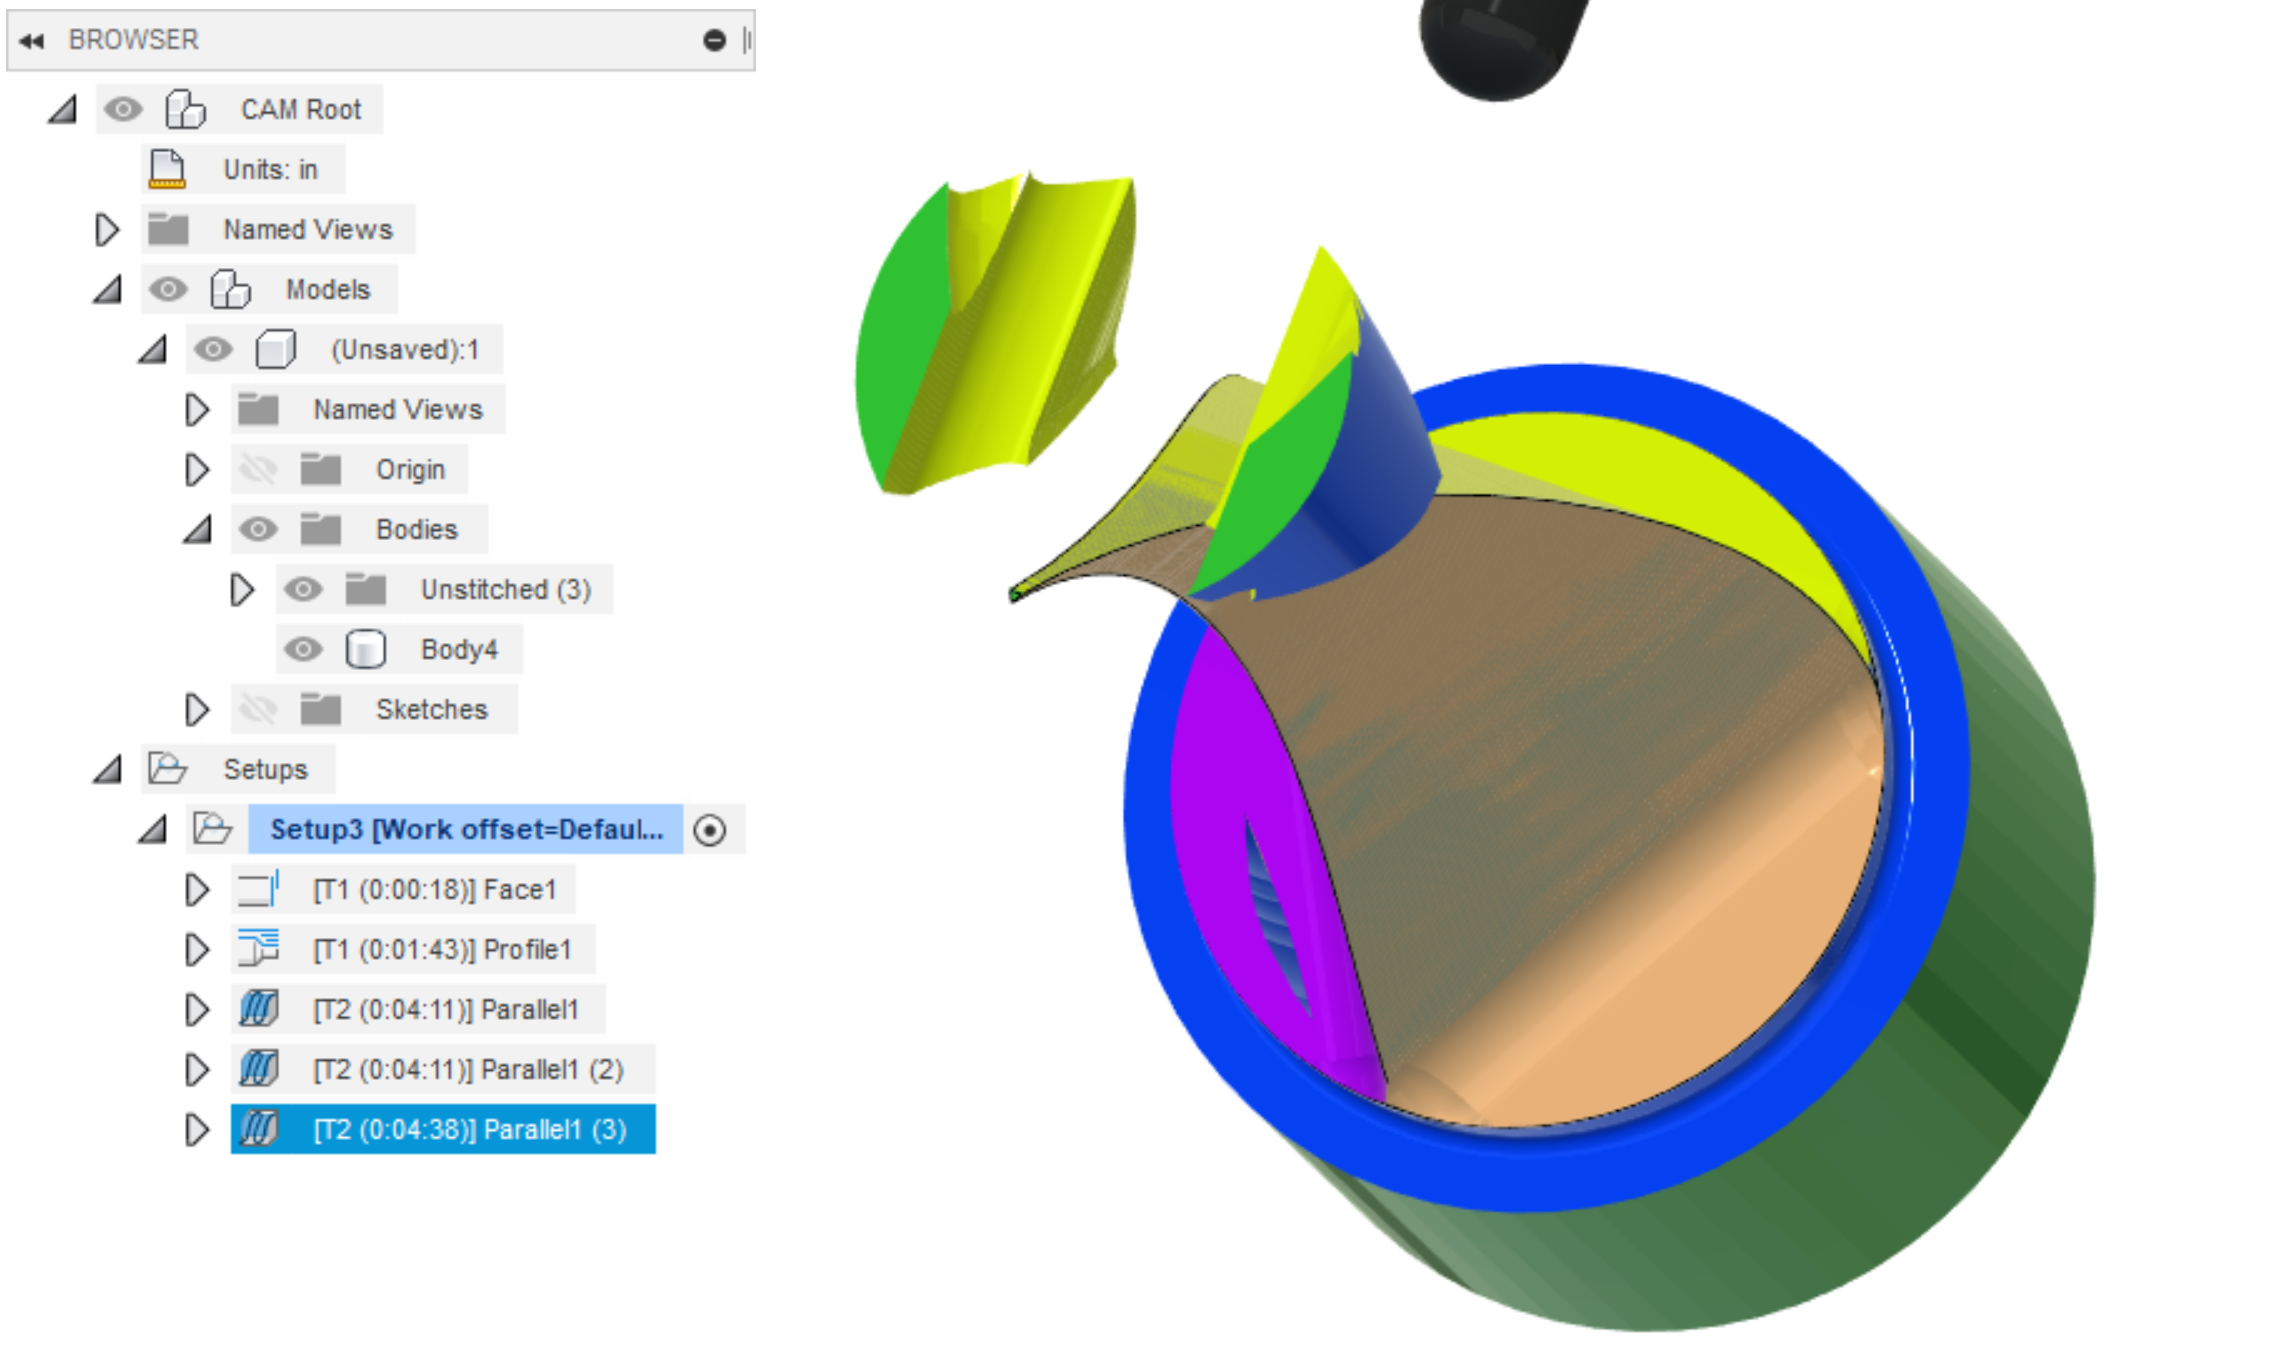Click the BROWSER panel title
Image resolution: width=2289 pixels, height=1361 pixels.
[133, 40]
